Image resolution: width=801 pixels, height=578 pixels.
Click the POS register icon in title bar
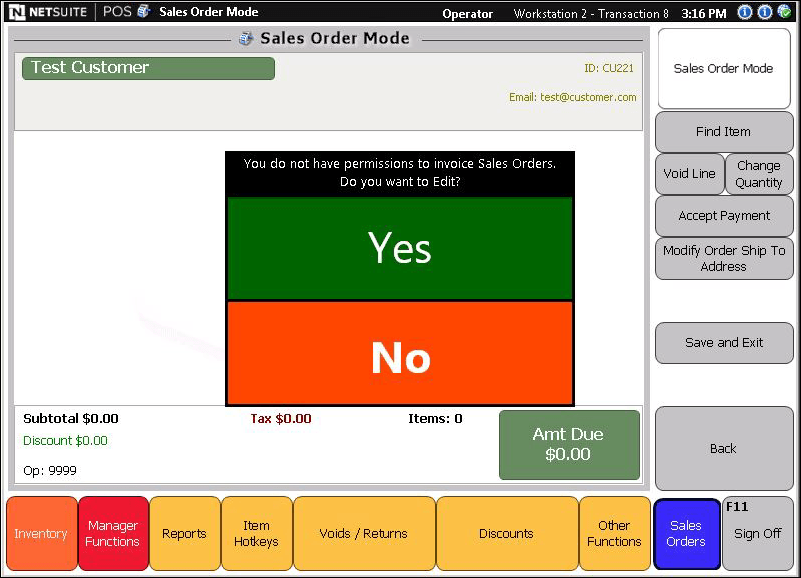[x=144, y=12]
